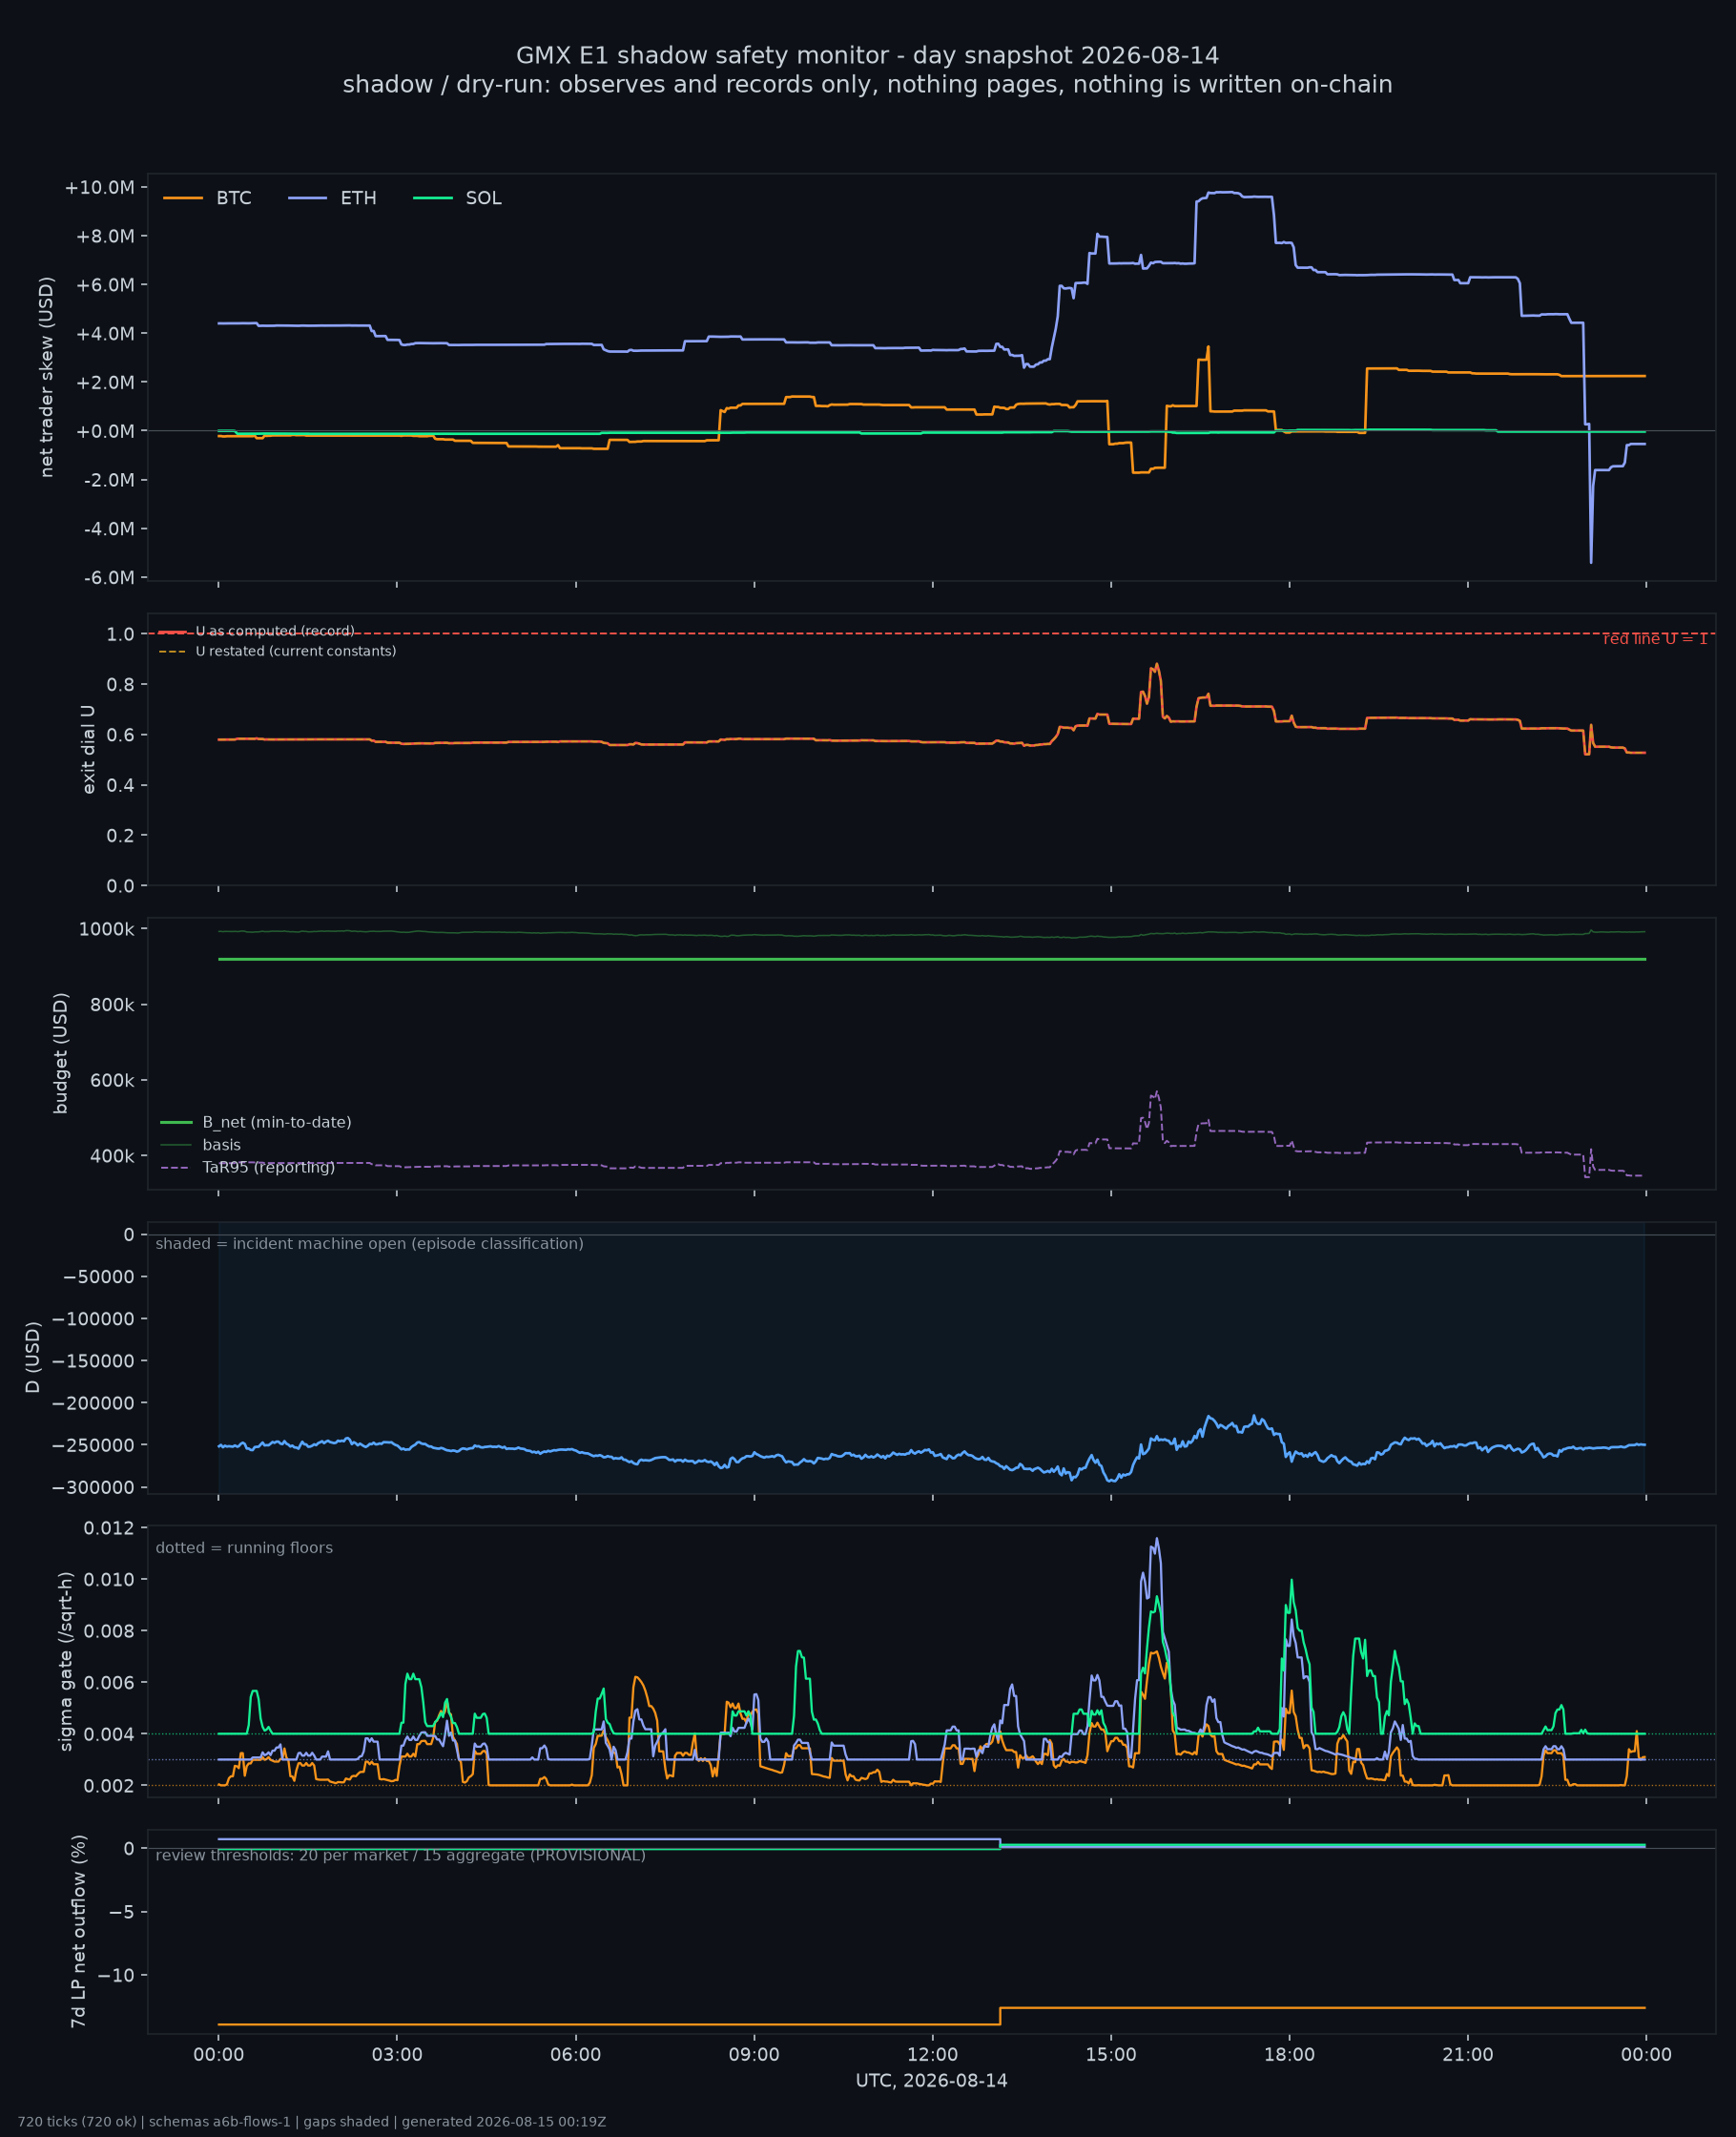This screenshot has height=2137, width=1736.
Task: Click the -4.0M skew tick label
Action: pyautogui.click(x=107, y=529)
